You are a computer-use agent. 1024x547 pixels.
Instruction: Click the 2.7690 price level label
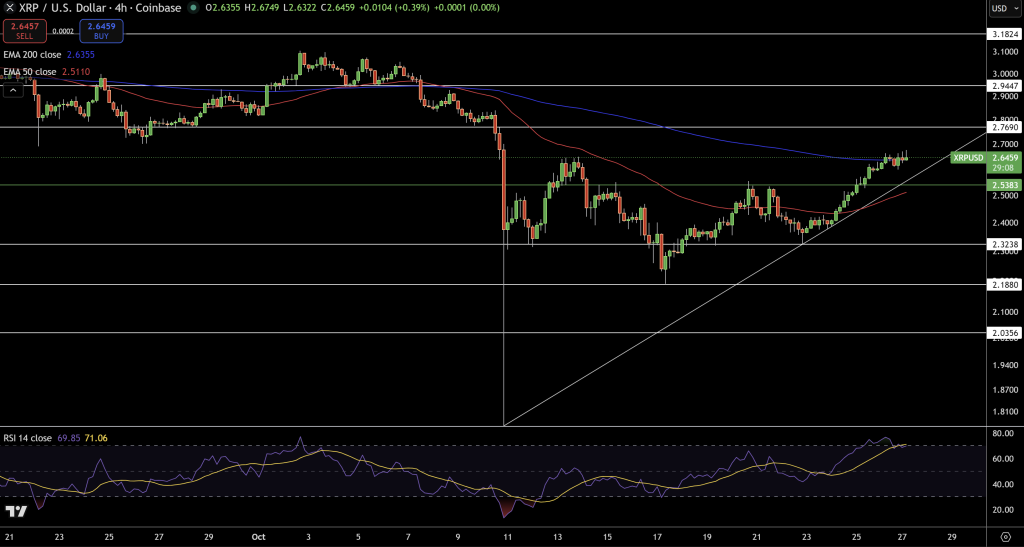pos(1003,127)
